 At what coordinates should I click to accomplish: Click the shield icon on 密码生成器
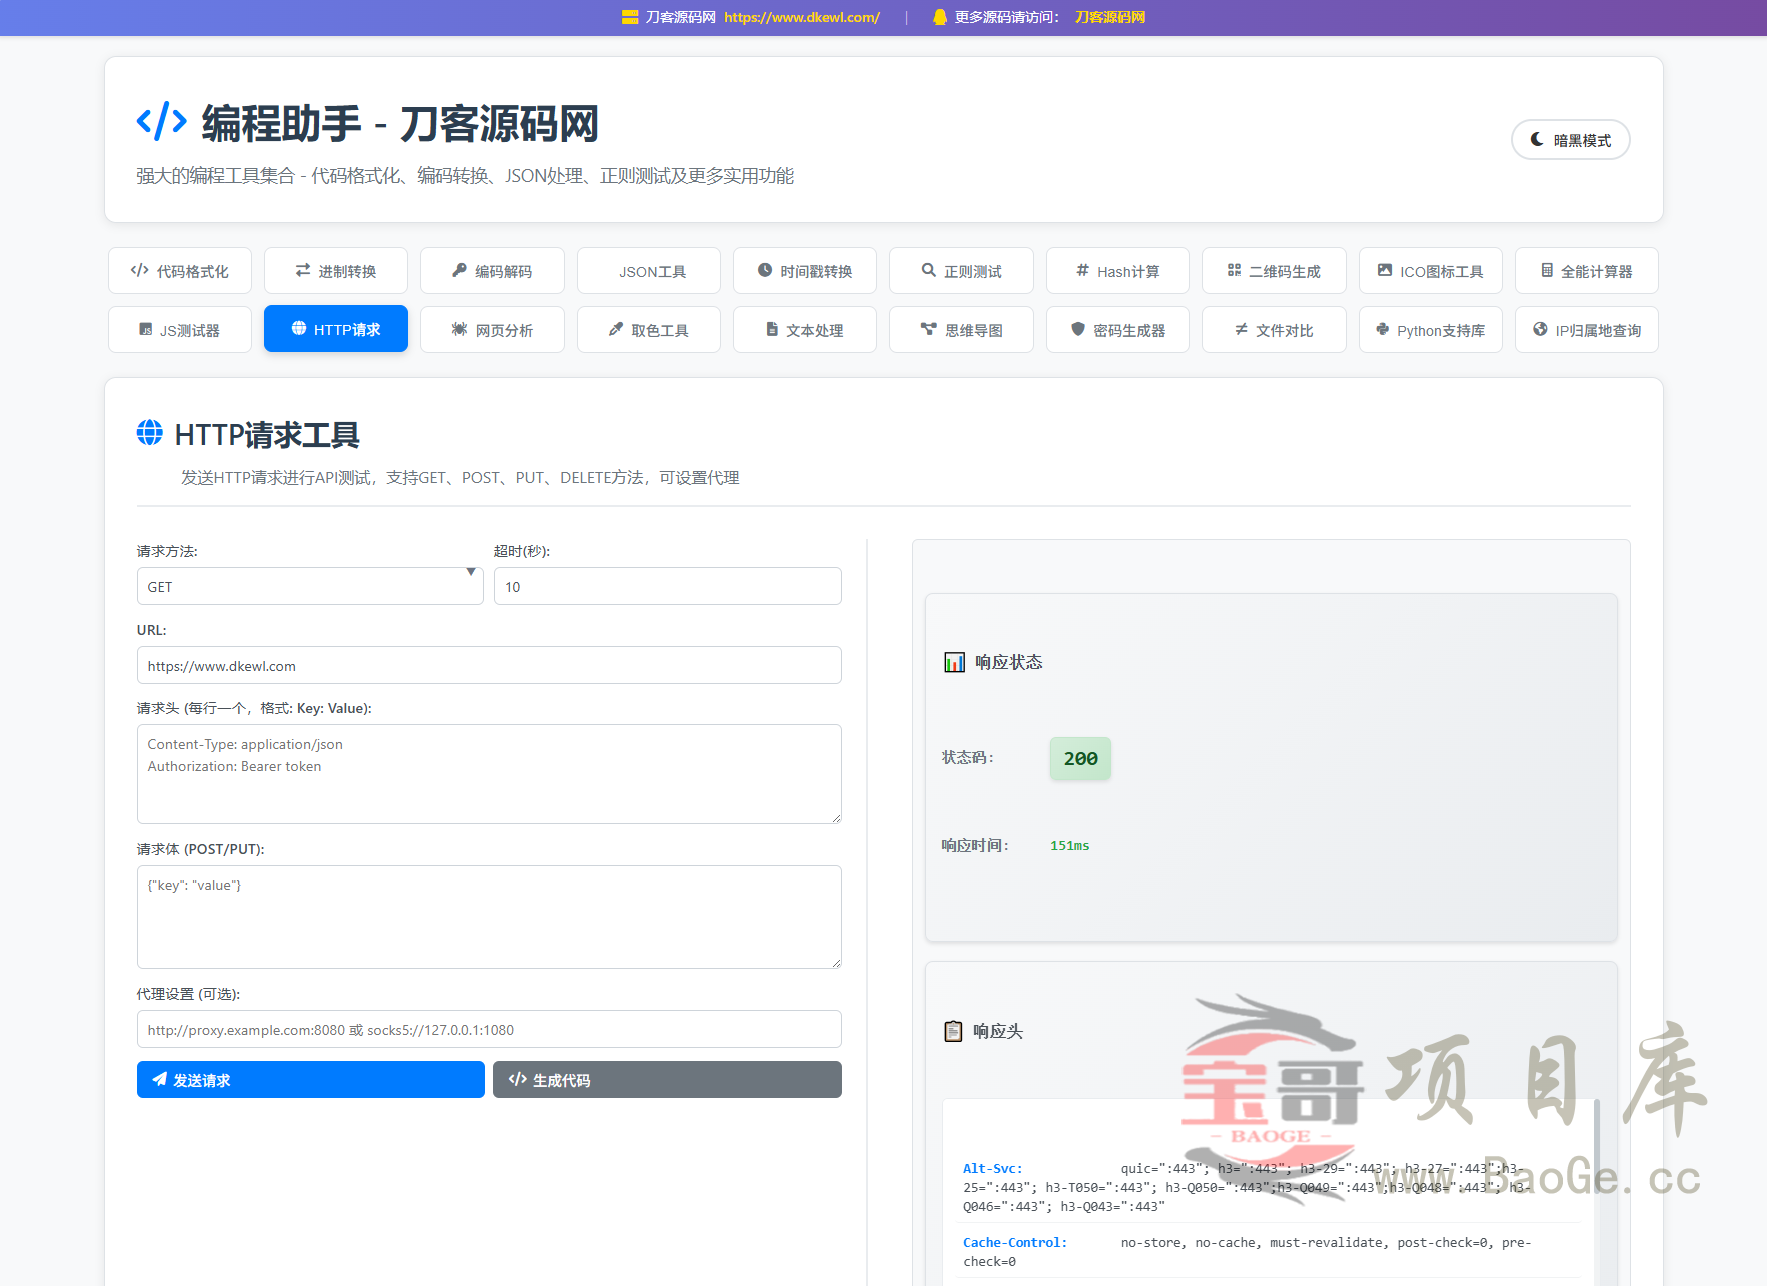point(1078,329)
